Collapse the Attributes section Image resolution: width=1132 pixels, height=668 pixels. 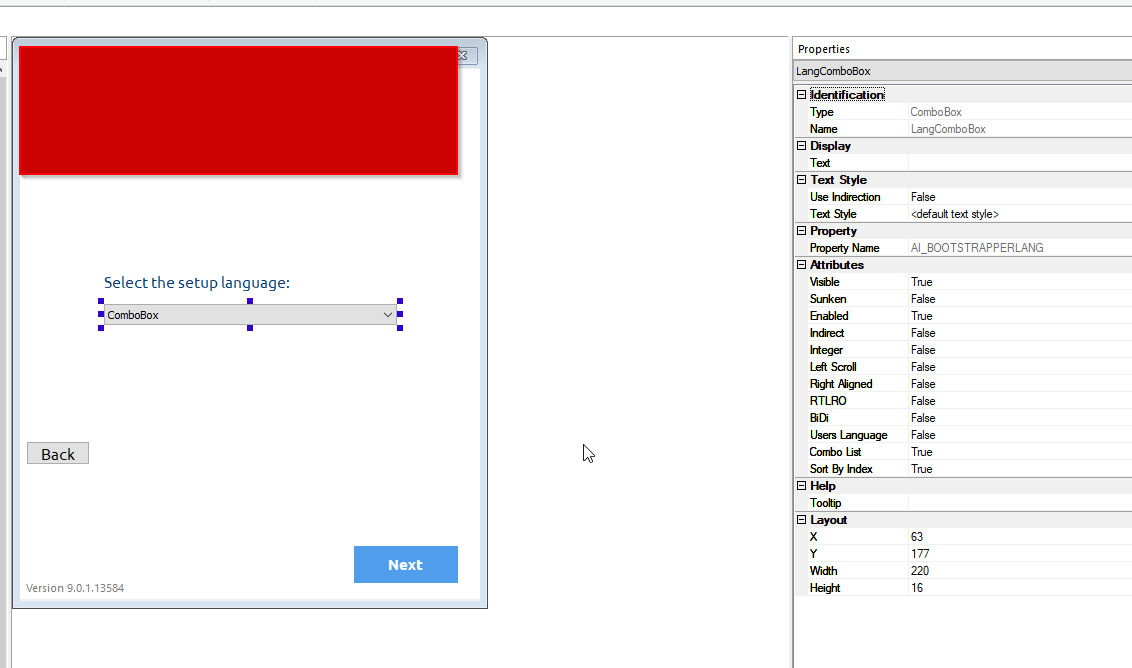801,264
